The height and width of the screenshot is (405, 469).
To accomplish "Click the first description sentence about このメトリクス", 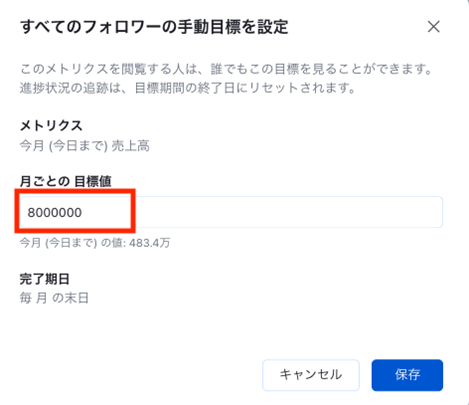I will point(226,69).
